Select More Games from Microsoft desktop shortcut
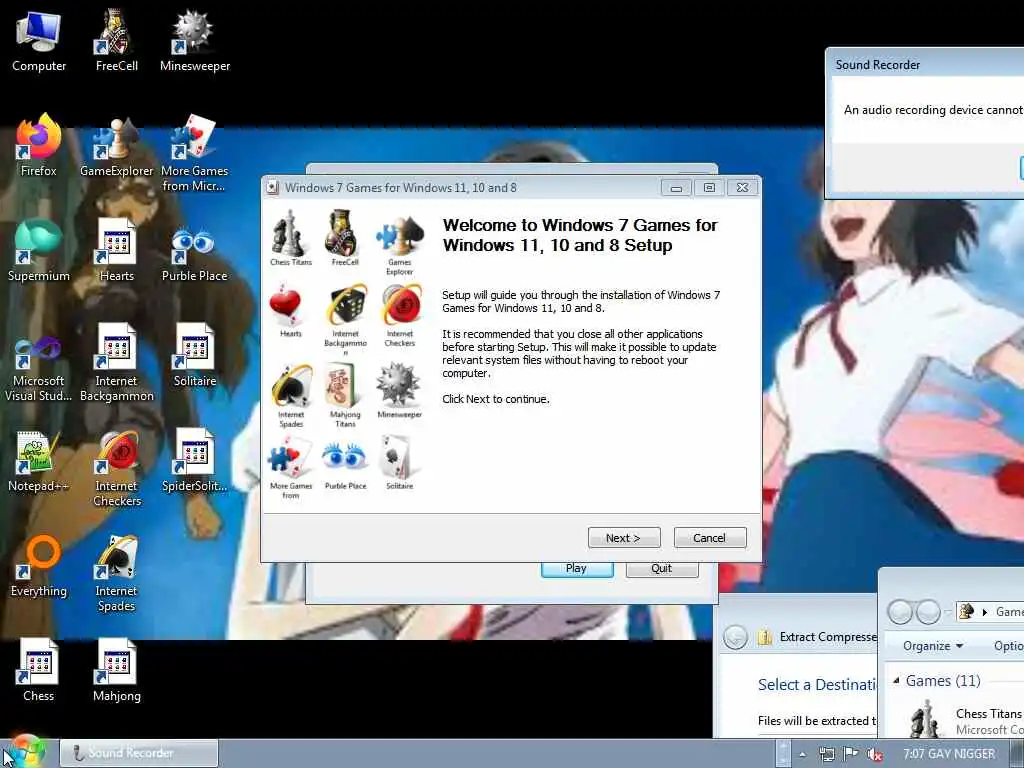This screenshot has height=768, width=1024. (x=195, y=153)
